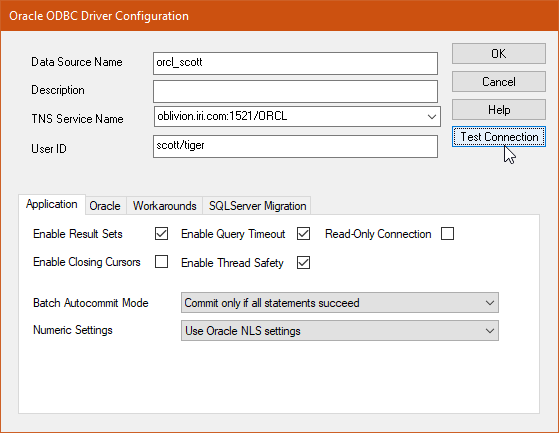Screen dimensions: 559x433
Task: Open the SQLServer Migration tab
Action: [x=257, y=206]
